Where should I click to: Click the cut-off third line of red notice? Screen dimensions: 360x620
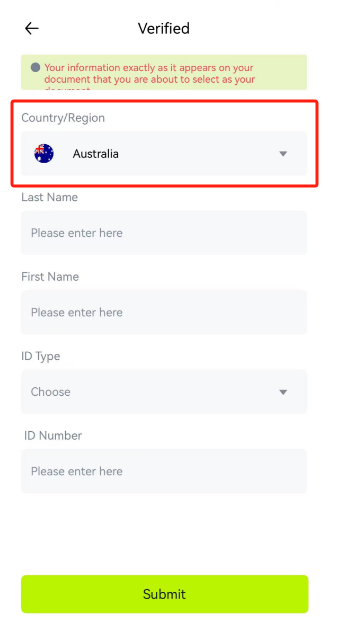67,88
